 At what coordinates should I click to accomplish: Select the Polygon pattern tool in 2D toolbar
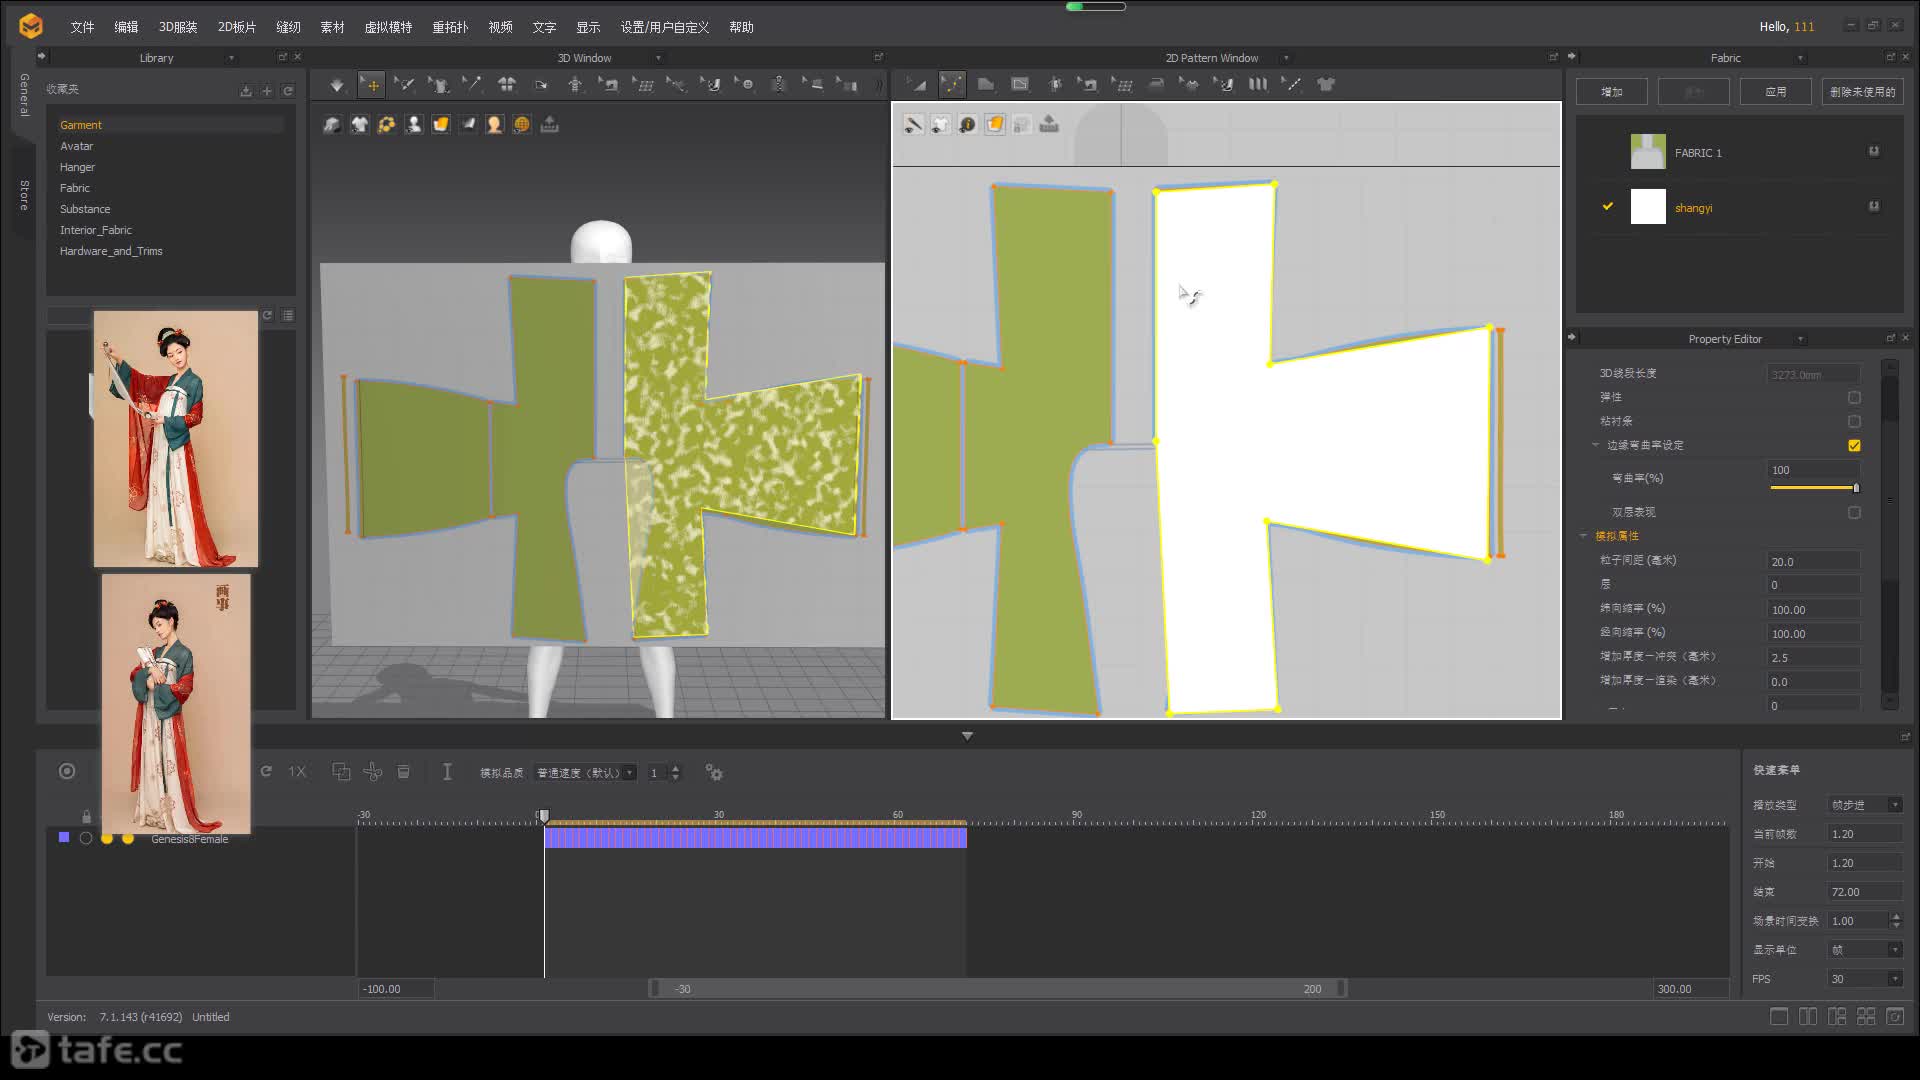[x=985, y=85]
